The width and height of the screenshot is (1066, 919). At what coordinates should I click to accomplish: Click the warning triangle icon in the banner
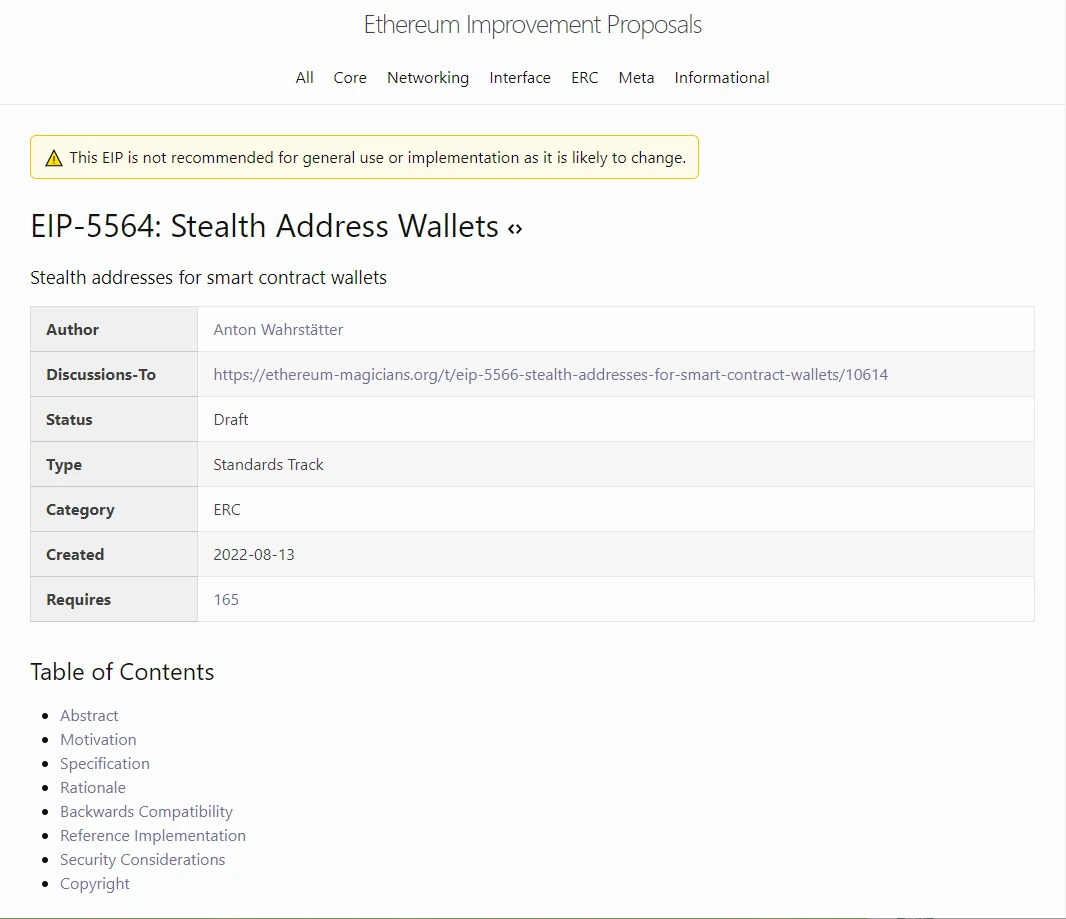pyautogui.click(x=54, y=158)
